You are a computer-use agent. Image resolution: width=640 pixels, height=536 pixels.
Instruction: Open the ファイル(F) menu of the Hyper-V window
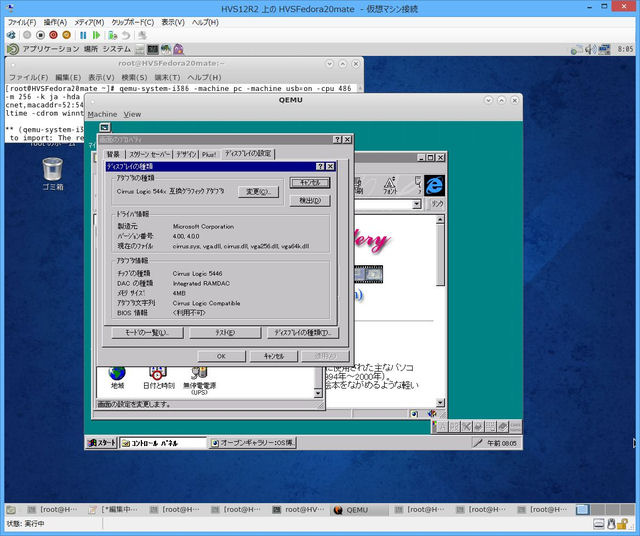click(22, 22)
